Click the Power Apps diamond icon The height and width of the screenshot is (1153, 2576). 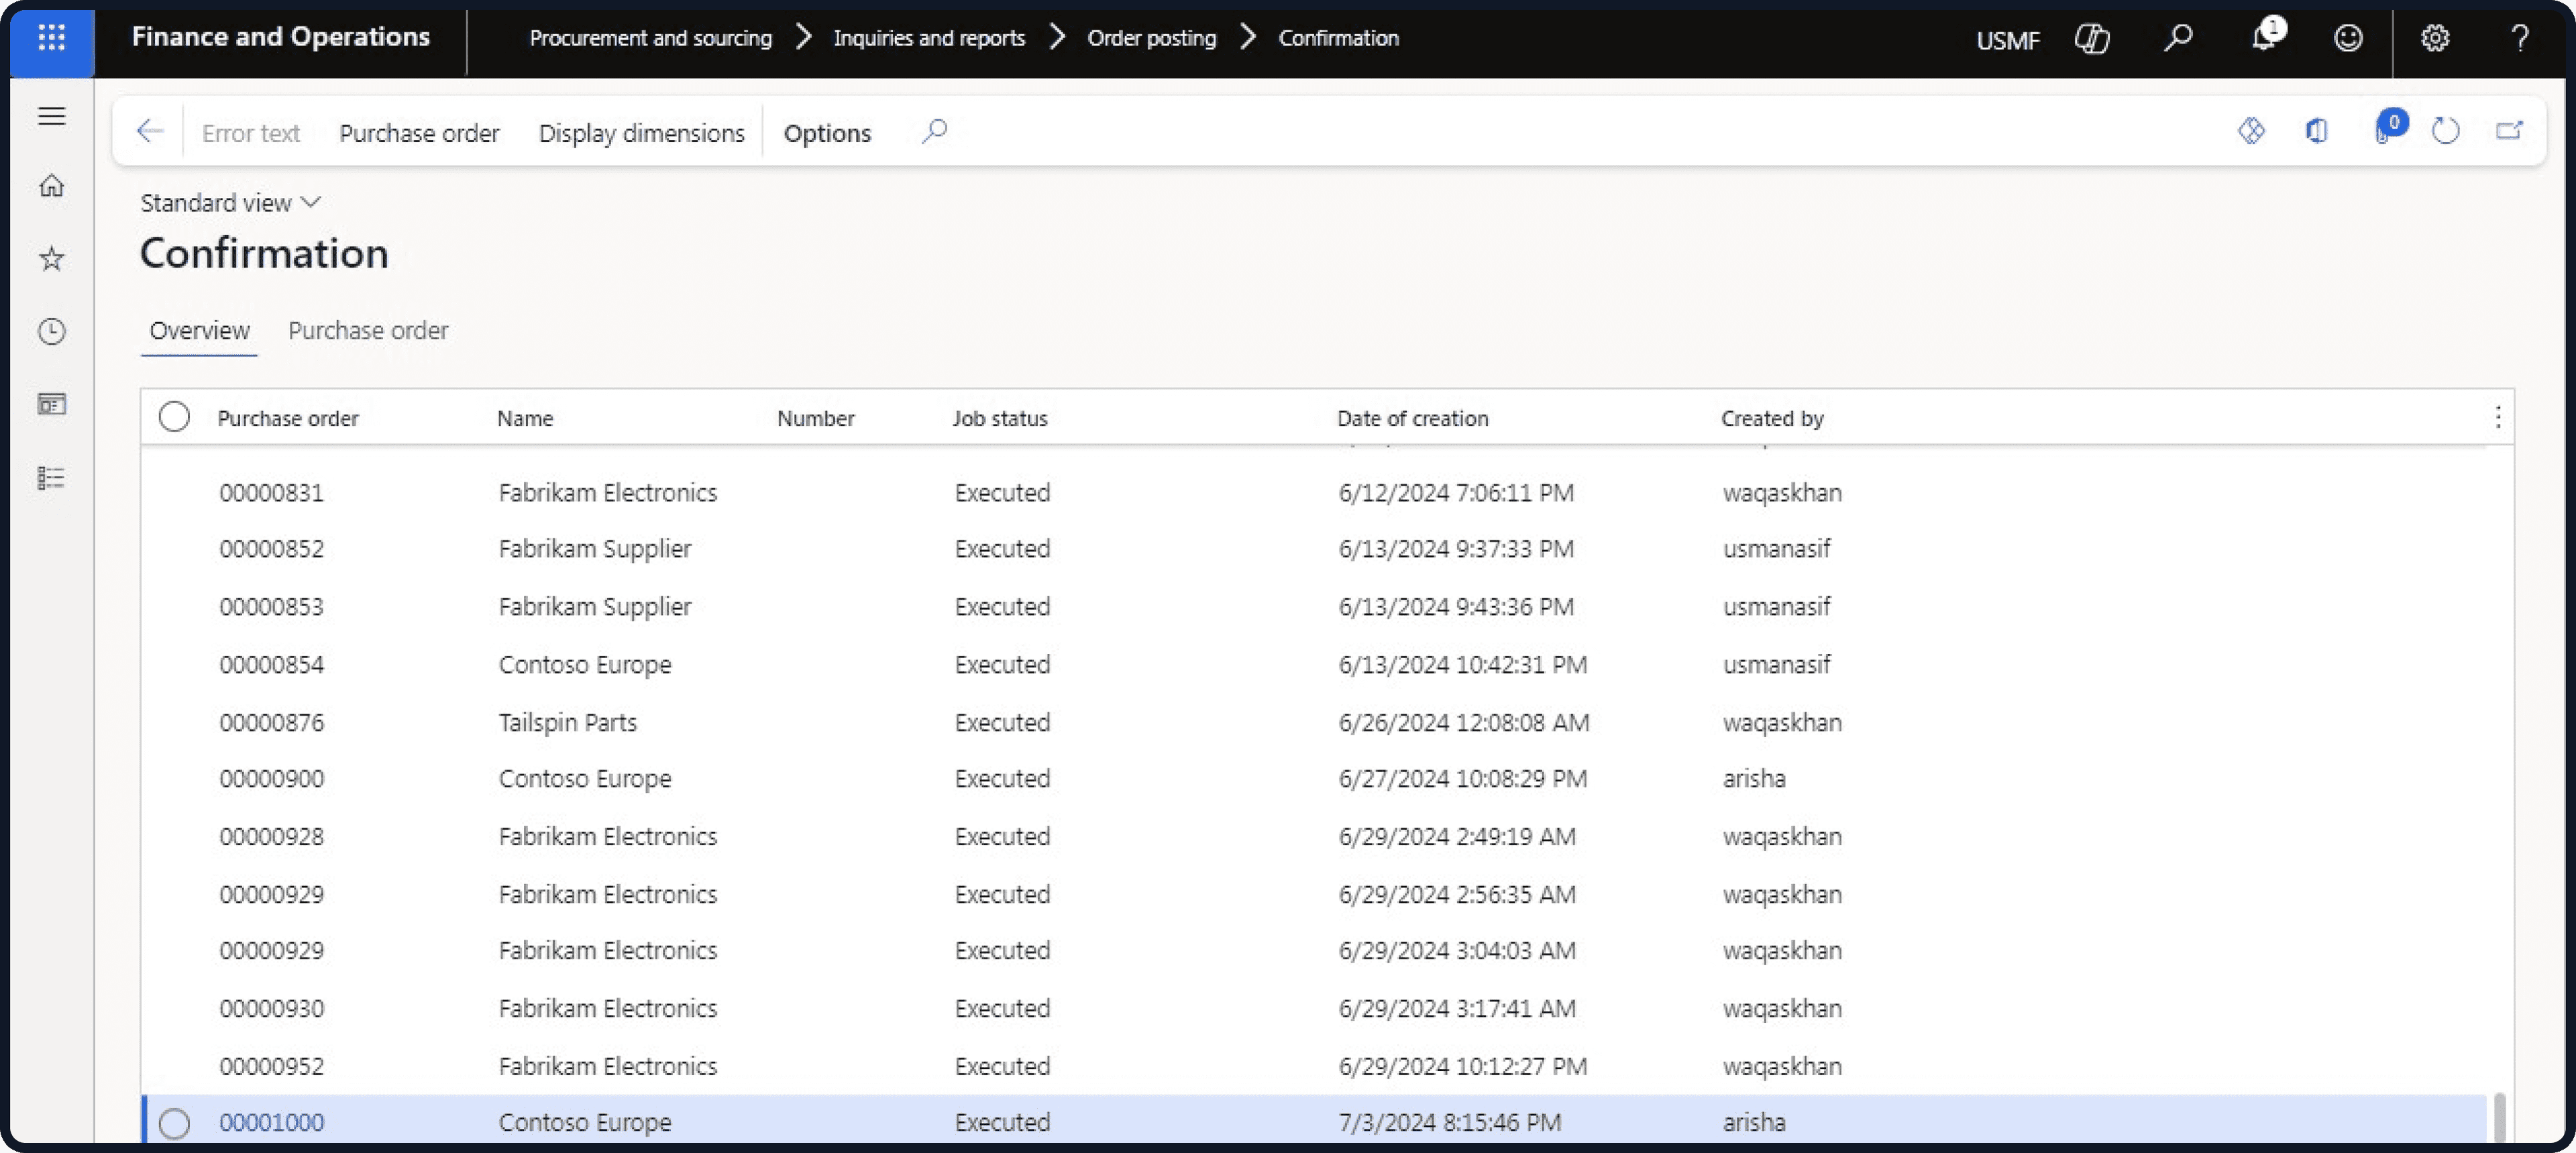2251,131
